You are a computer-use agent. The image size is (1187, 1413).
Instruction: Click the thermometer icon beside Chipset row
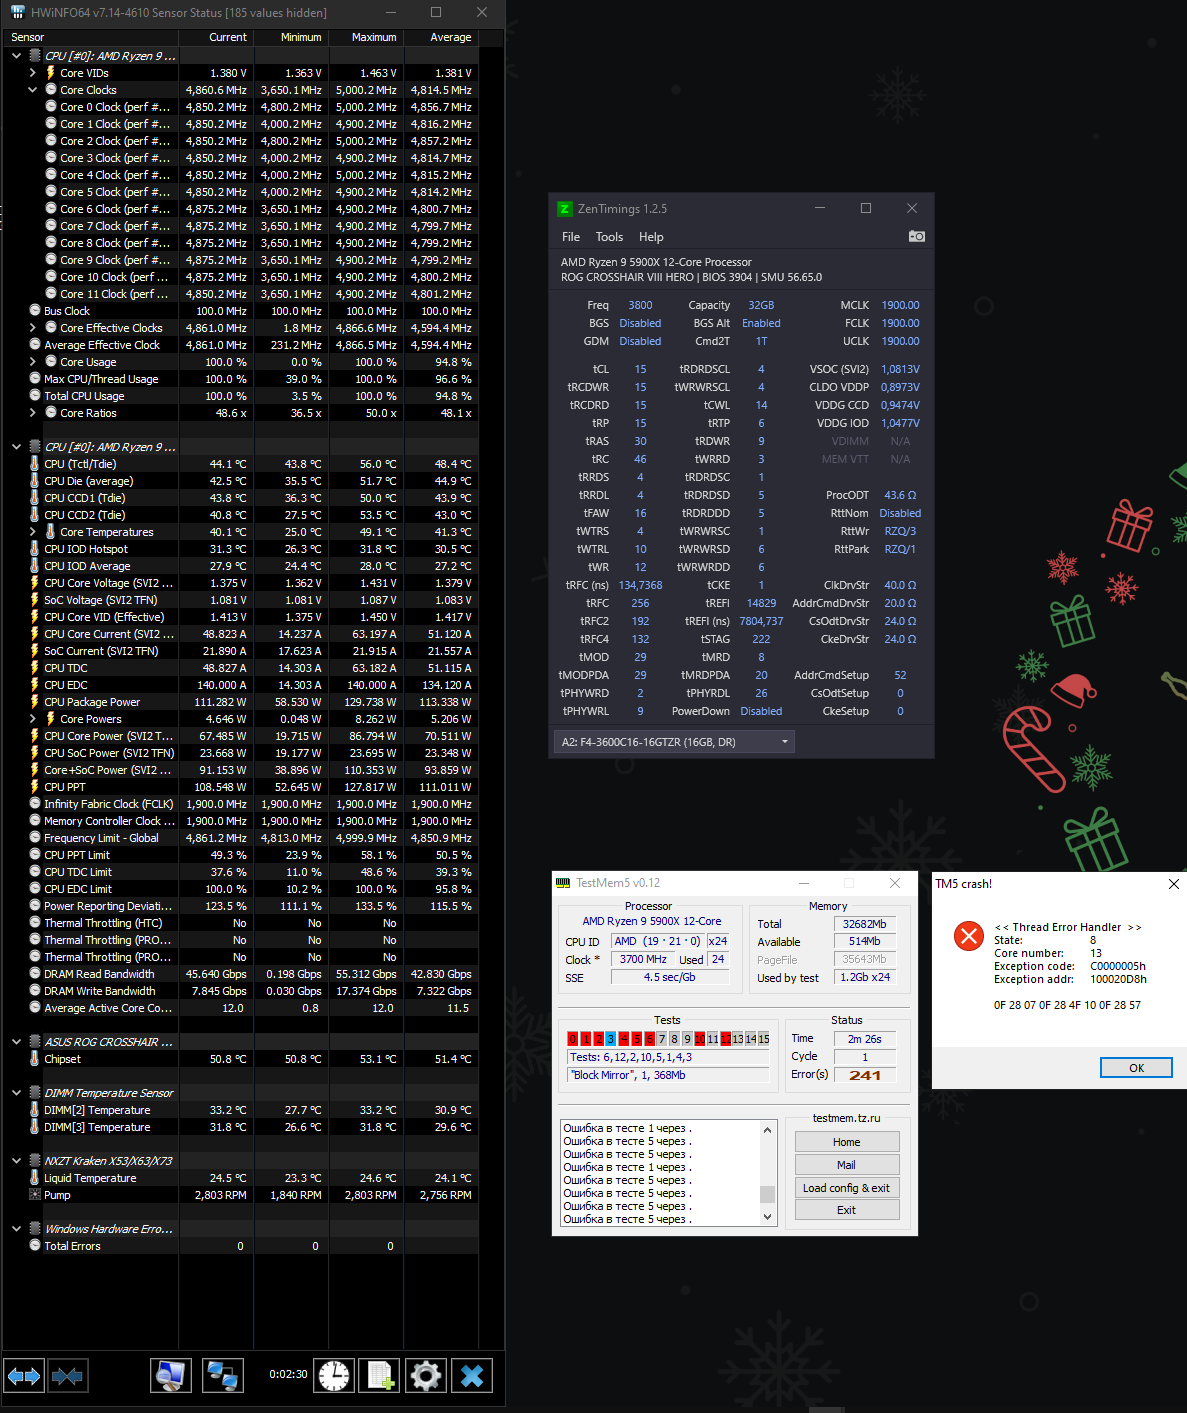34,1059
